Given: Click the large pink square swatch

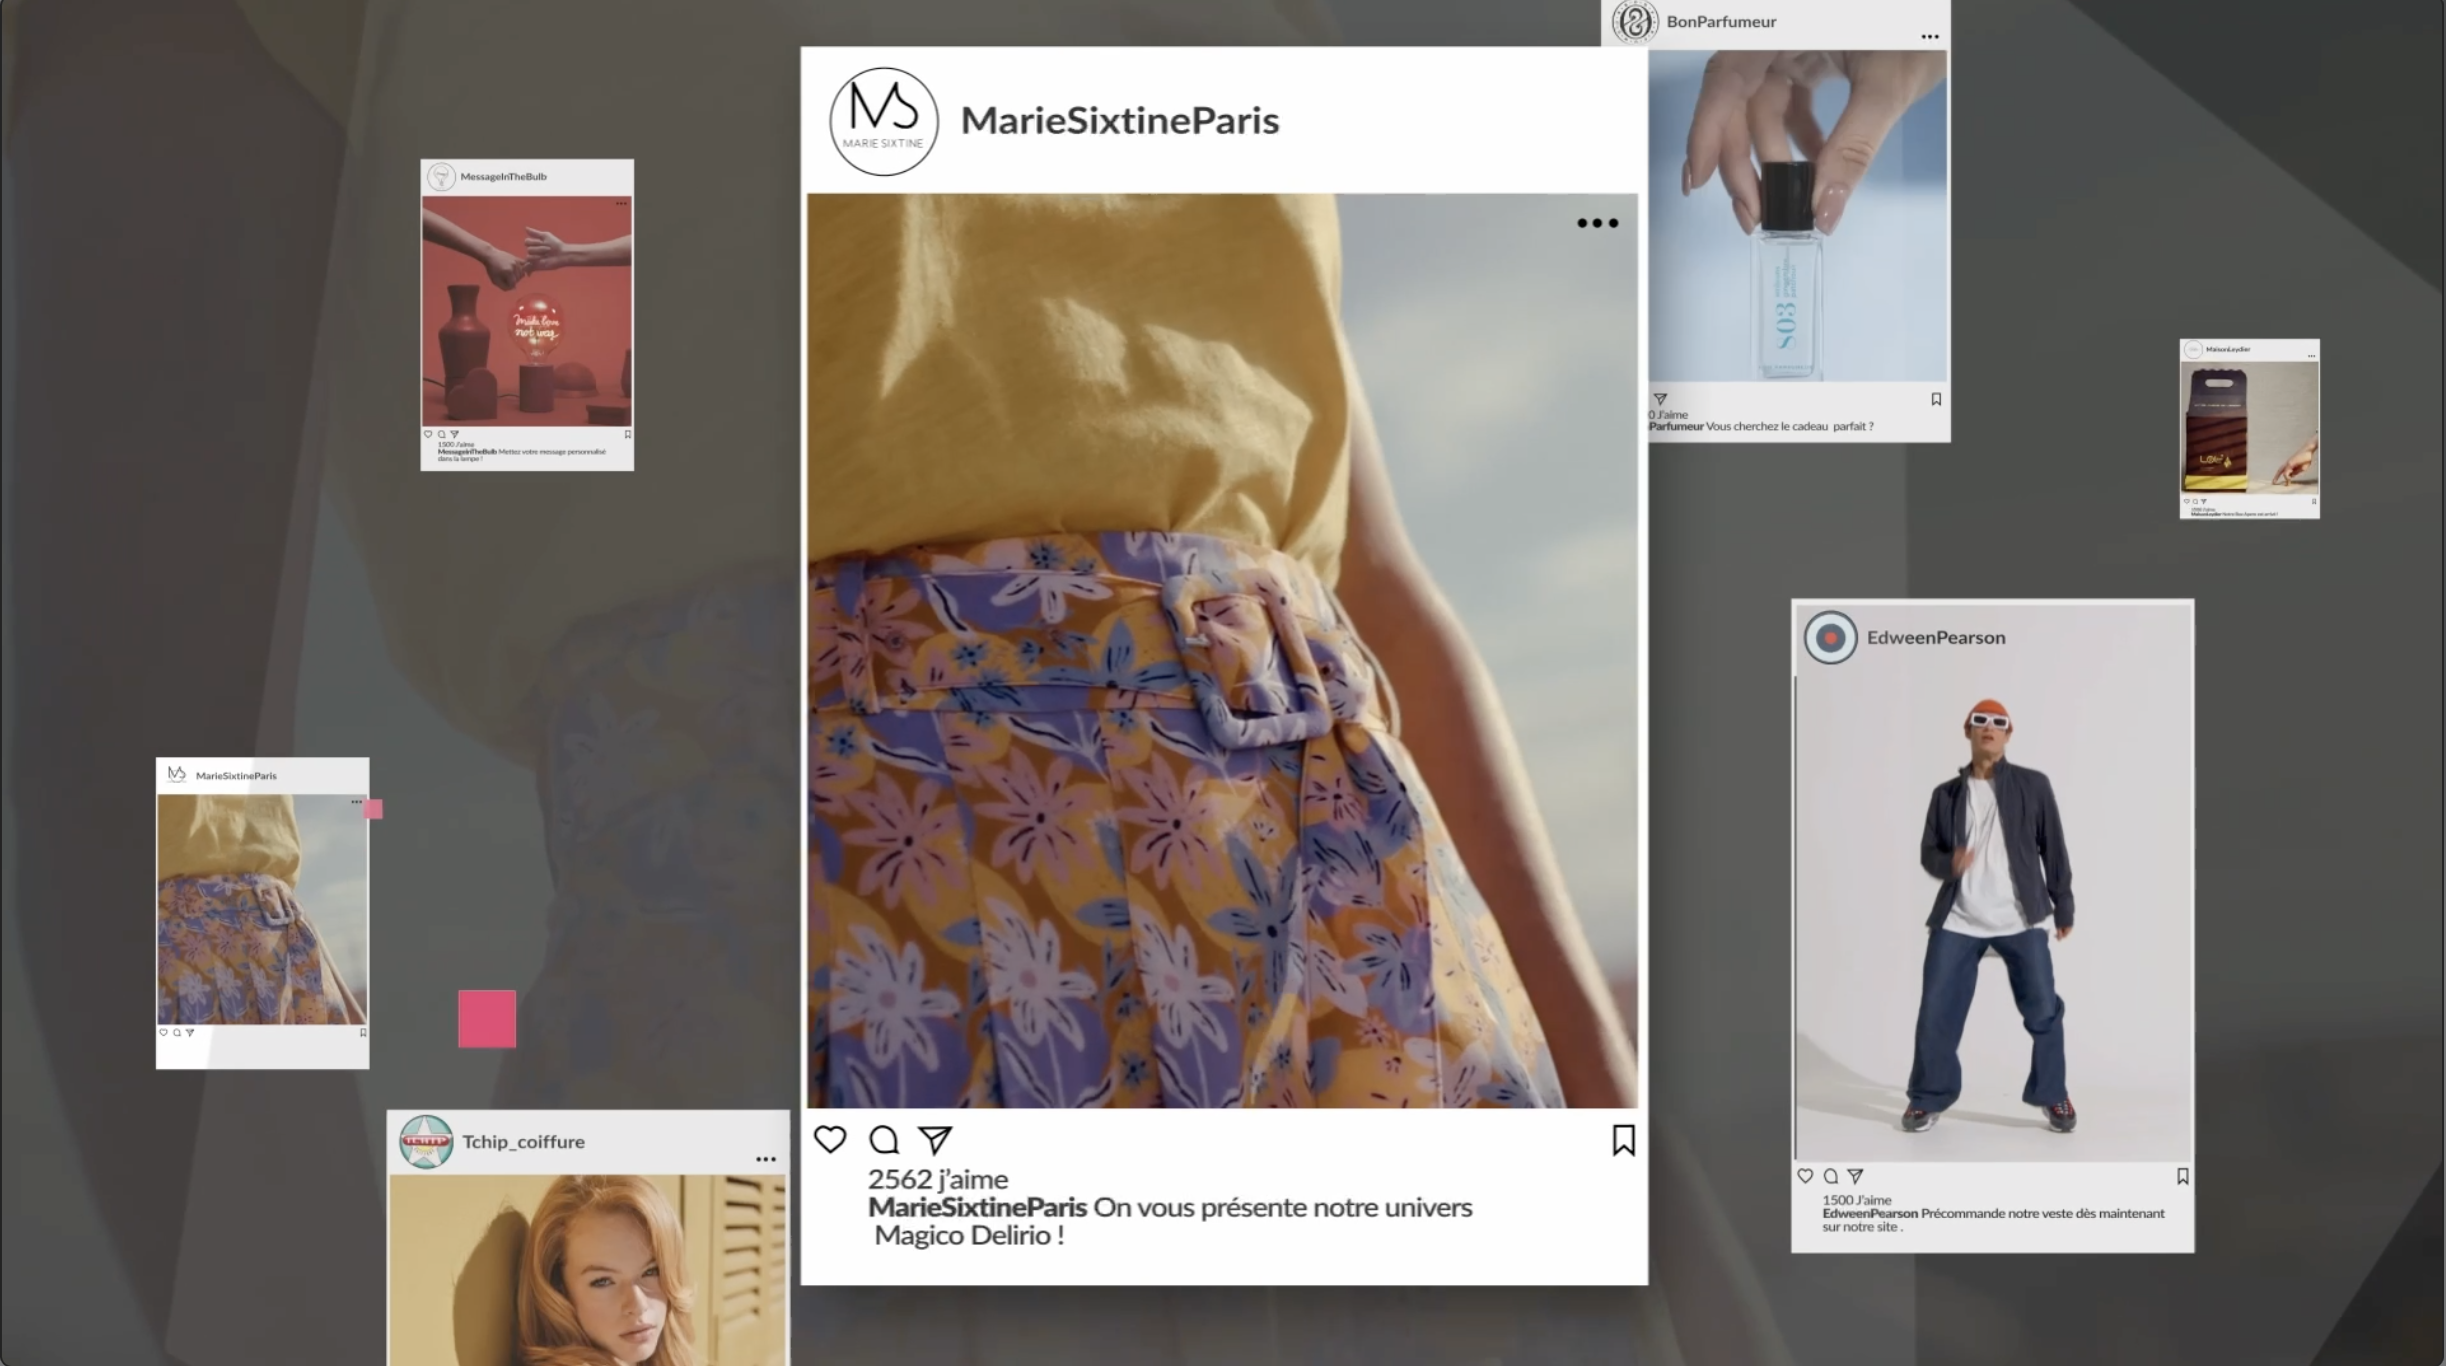Looking at the screenshot, I should 487,1019.
